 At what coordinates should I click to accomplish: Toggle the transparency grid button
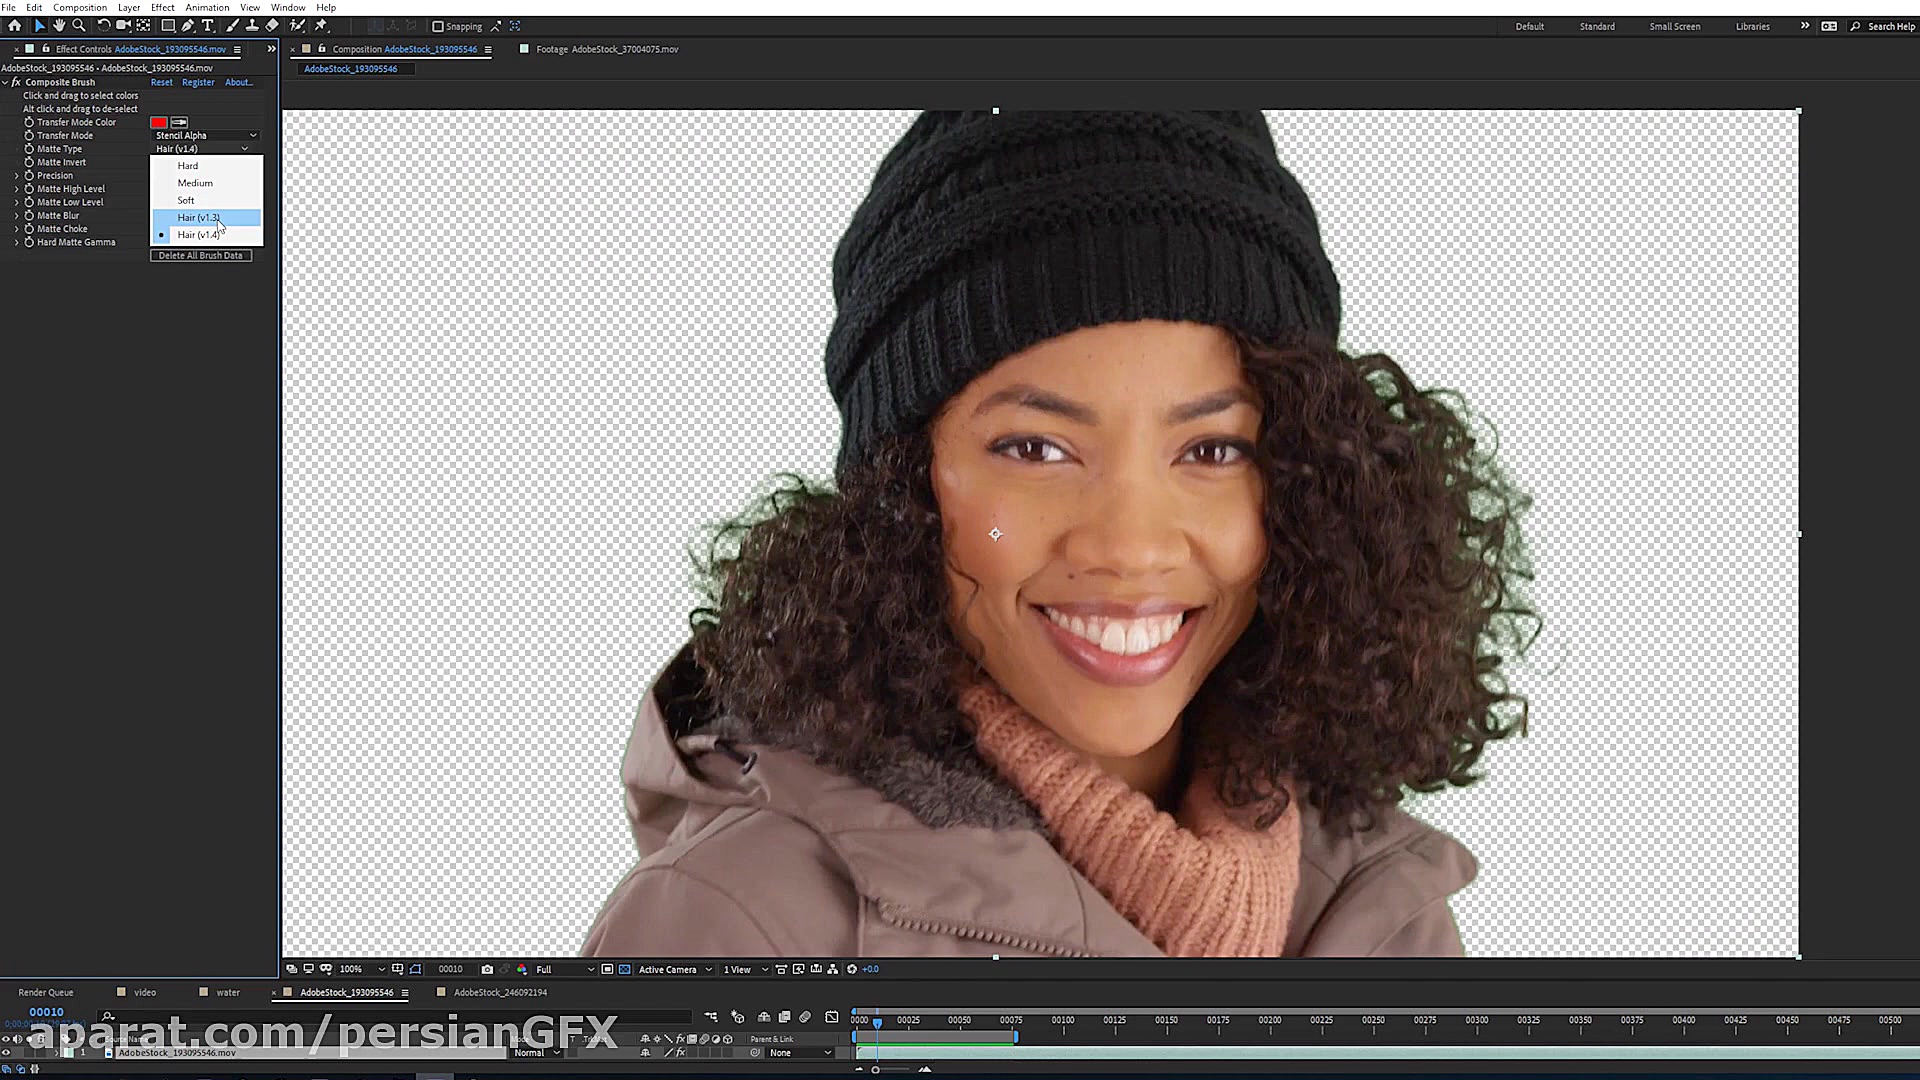point(625,969)
